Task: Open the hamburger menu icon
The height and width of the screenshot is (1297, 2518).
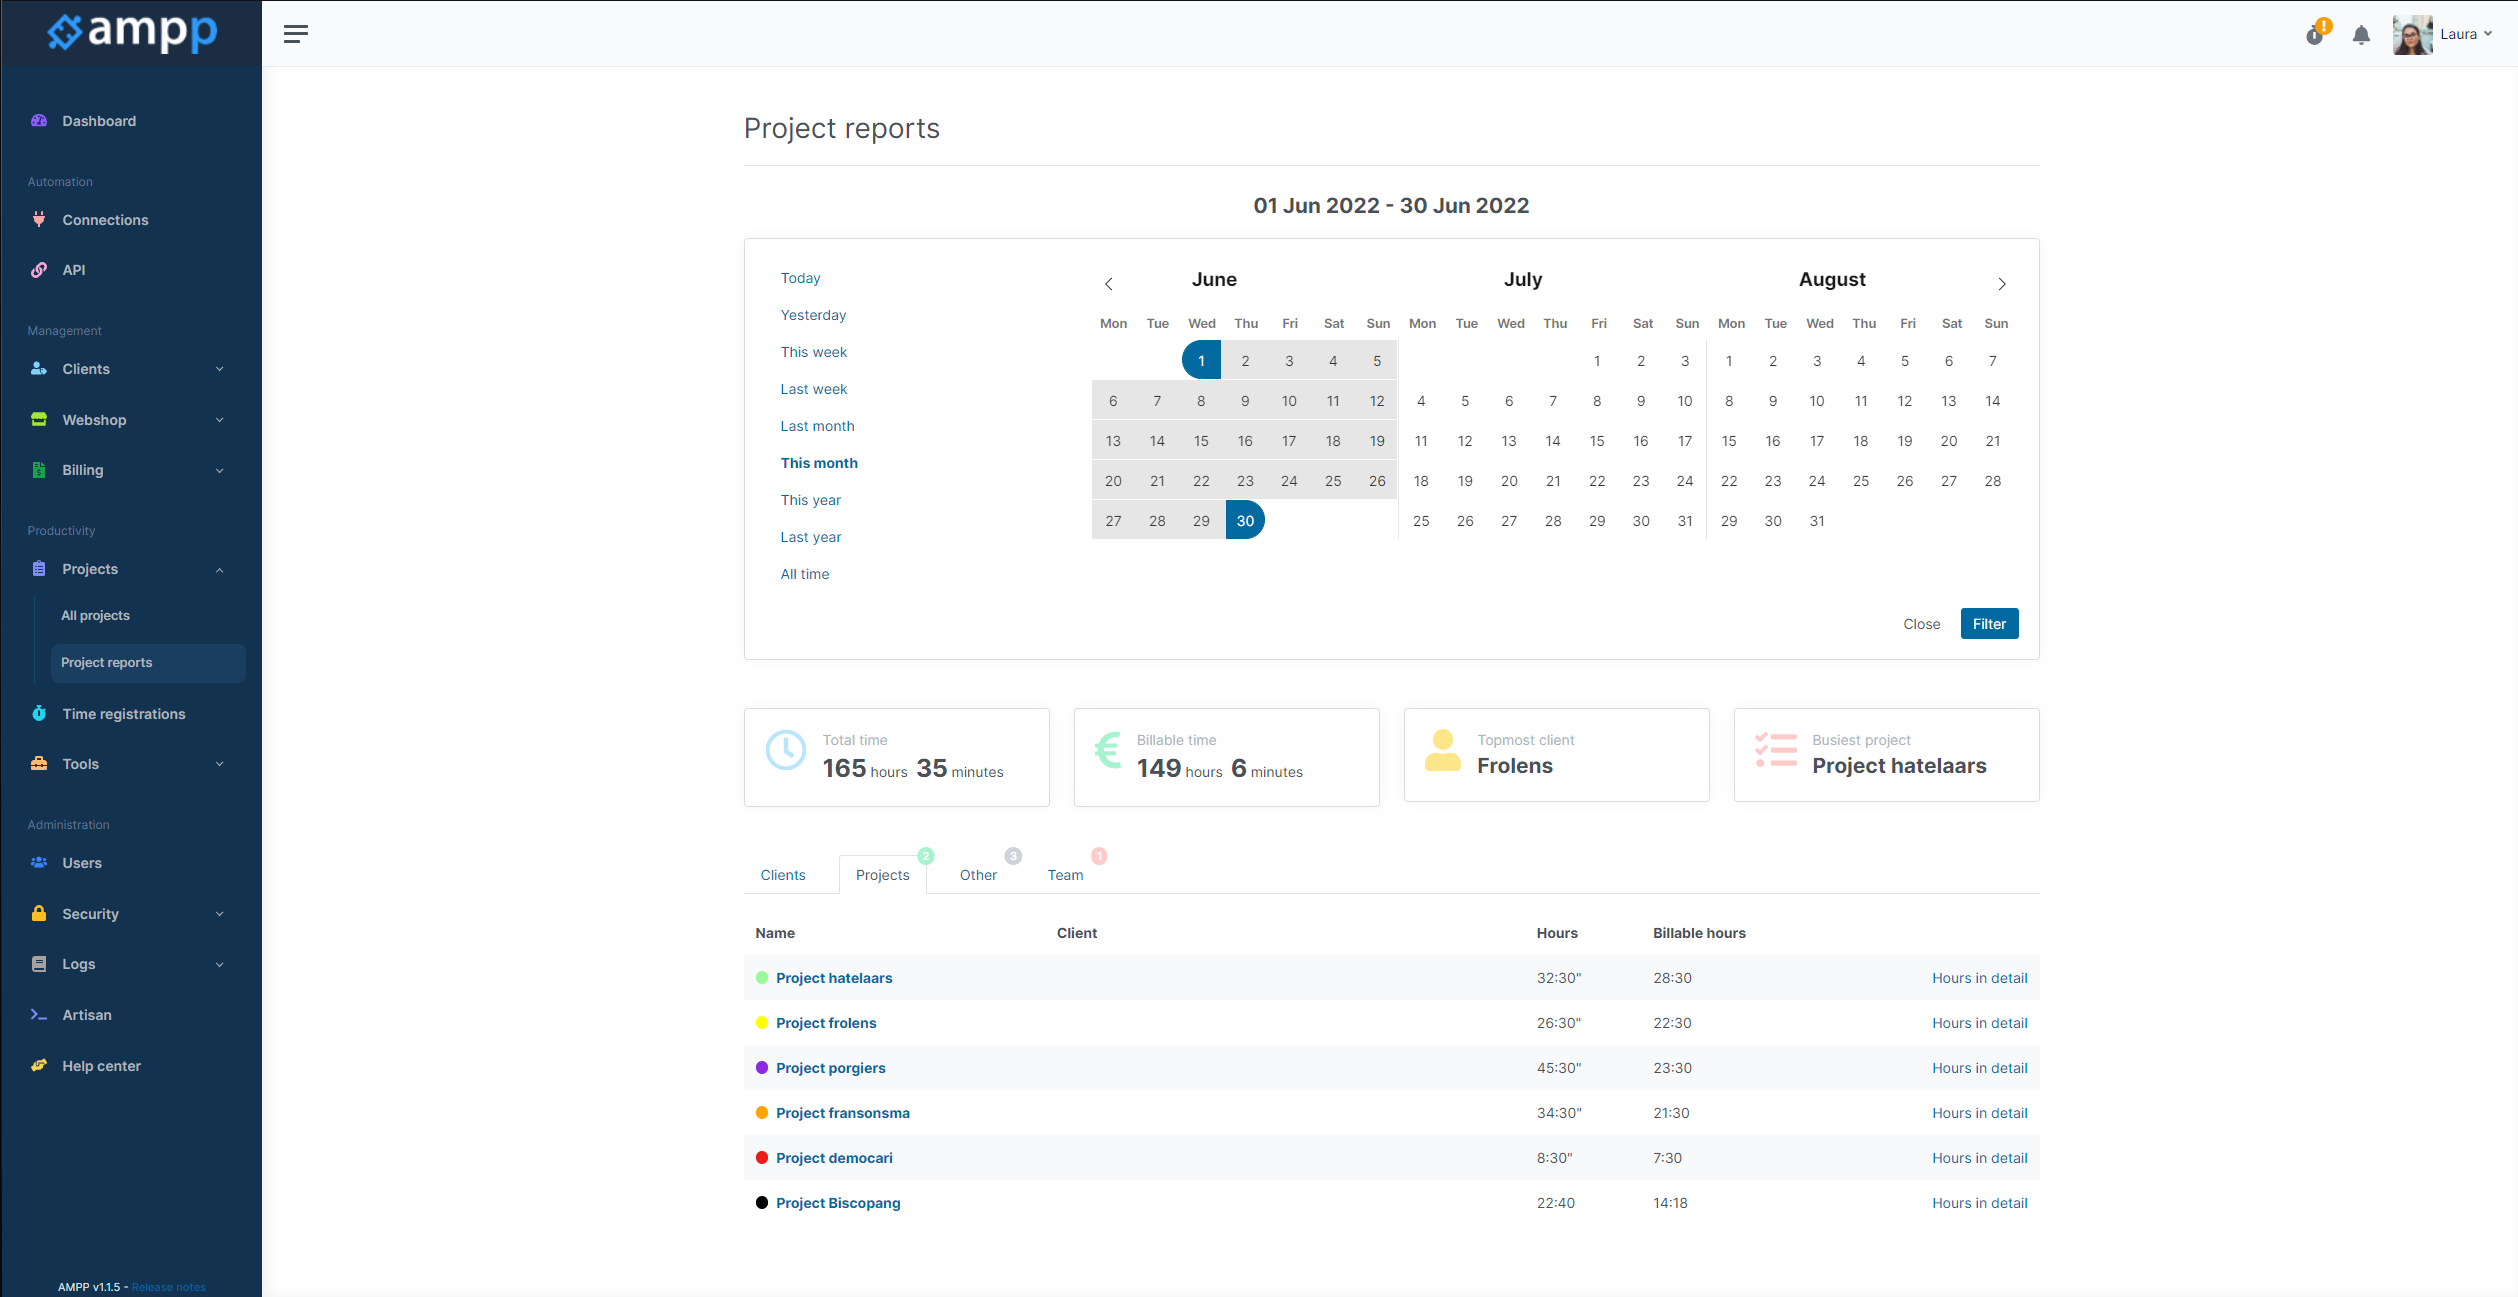Action: click(295, 34)
